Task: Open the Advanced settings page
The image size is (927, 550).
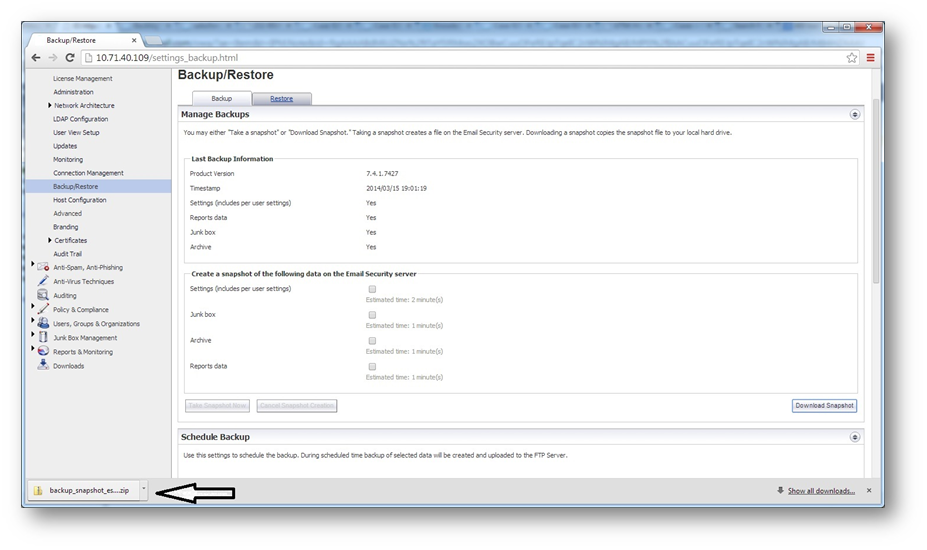Action: pos(67,213)
